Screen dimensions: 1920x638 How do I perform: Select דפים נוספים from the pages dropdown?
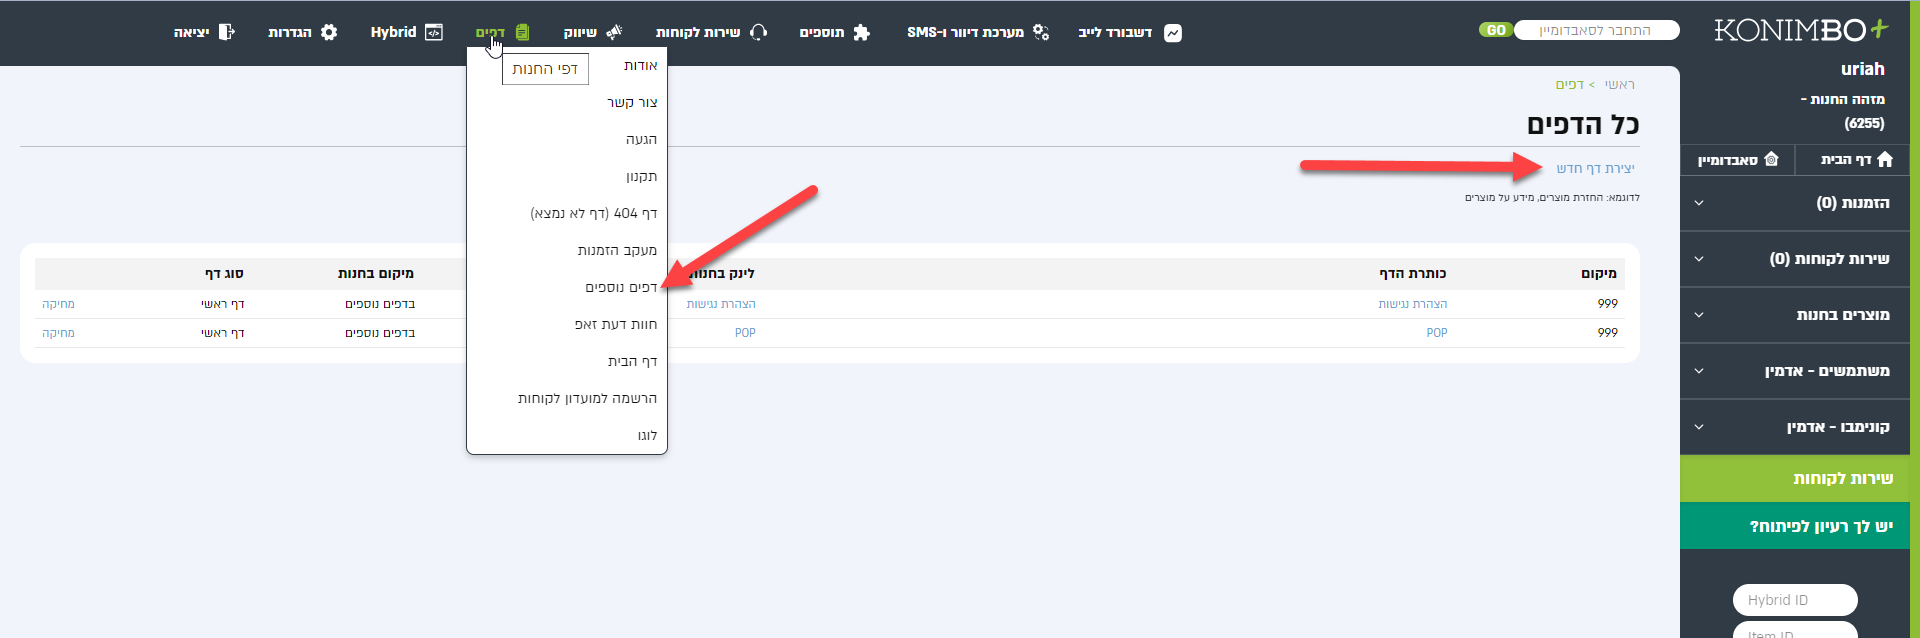tap(621, 288)
